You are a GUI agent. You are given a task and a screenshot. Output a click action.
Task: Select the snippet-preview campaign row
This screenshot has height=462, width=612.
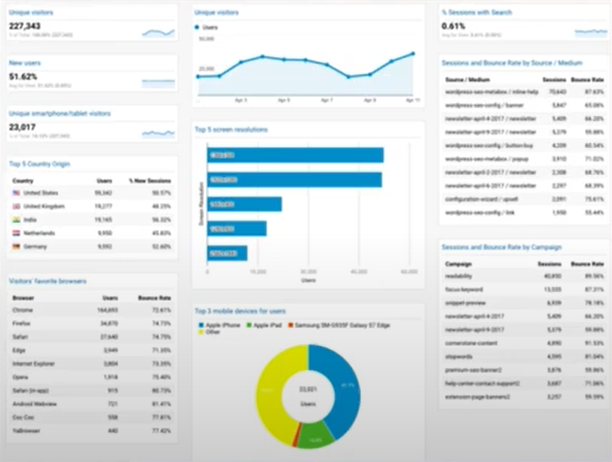[x=524, y=303]
